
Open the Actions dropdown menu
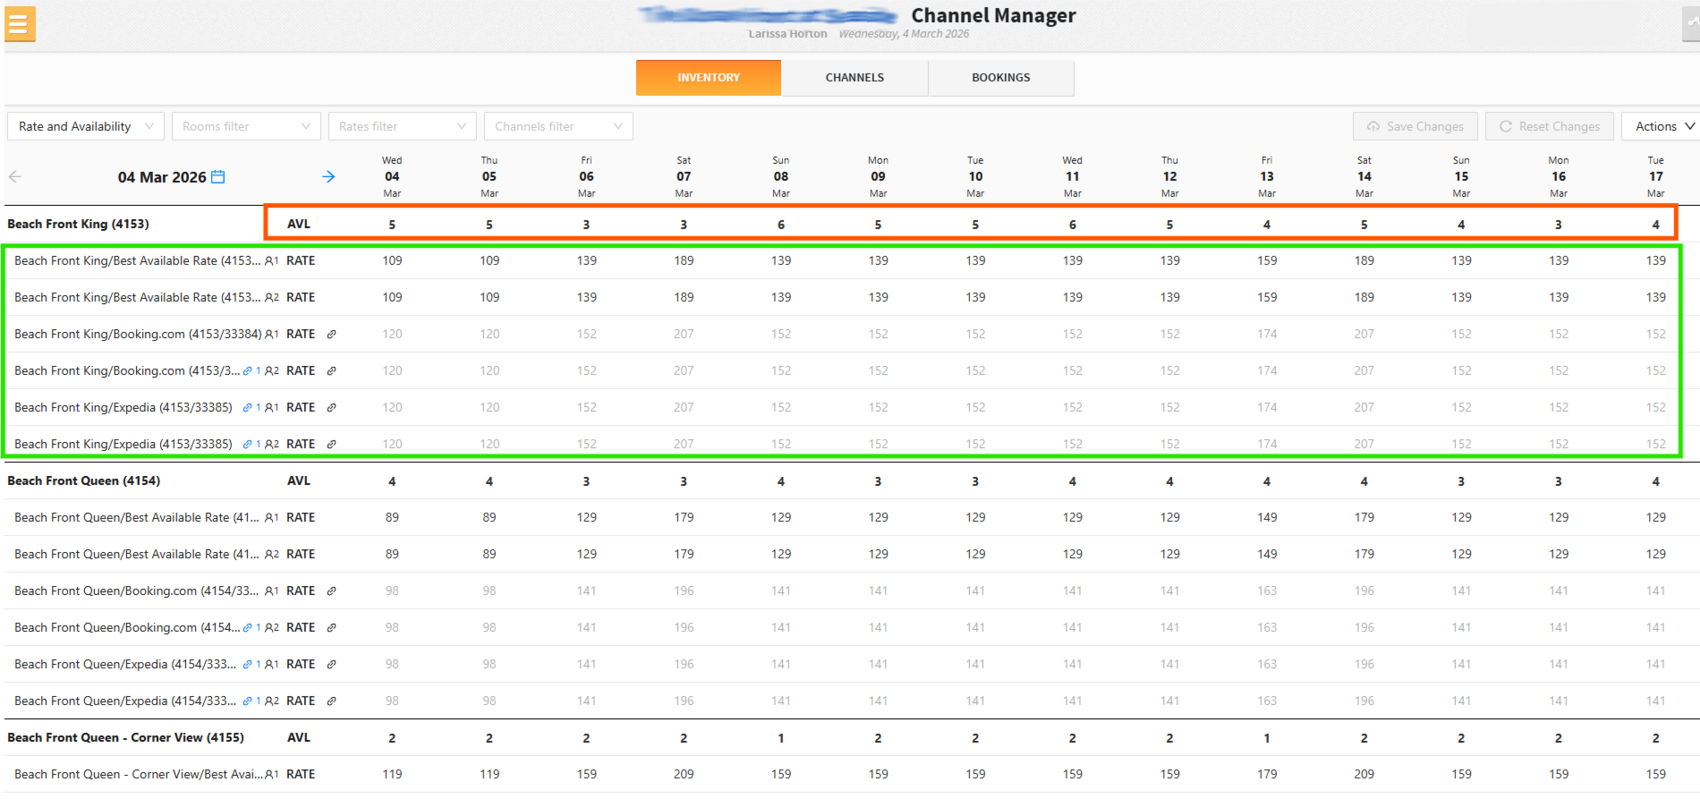[1664, 126]
